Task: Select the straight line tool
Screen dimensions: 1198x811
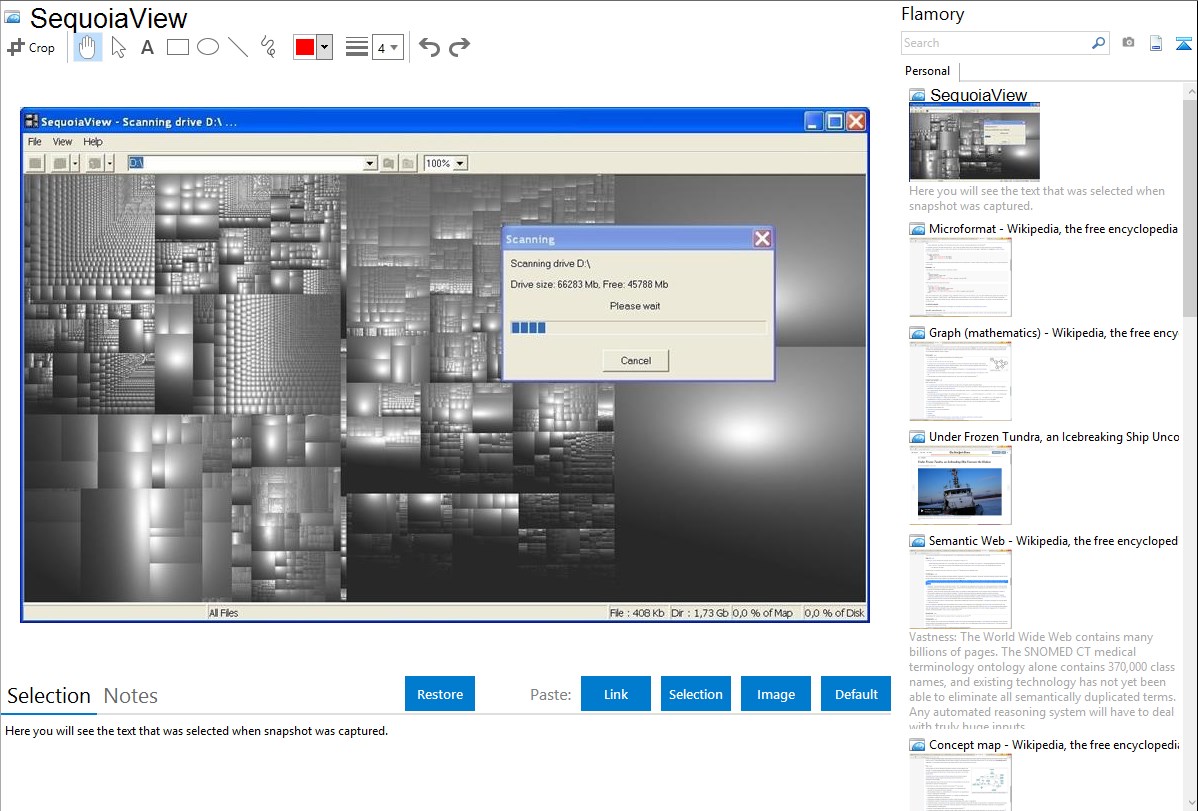Action: coord(238,47)
